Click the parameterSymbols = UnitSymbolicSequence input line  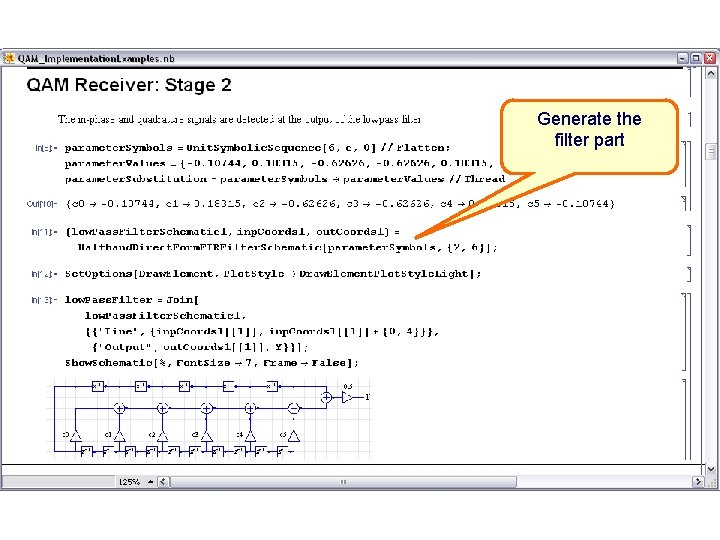(257, 148)
